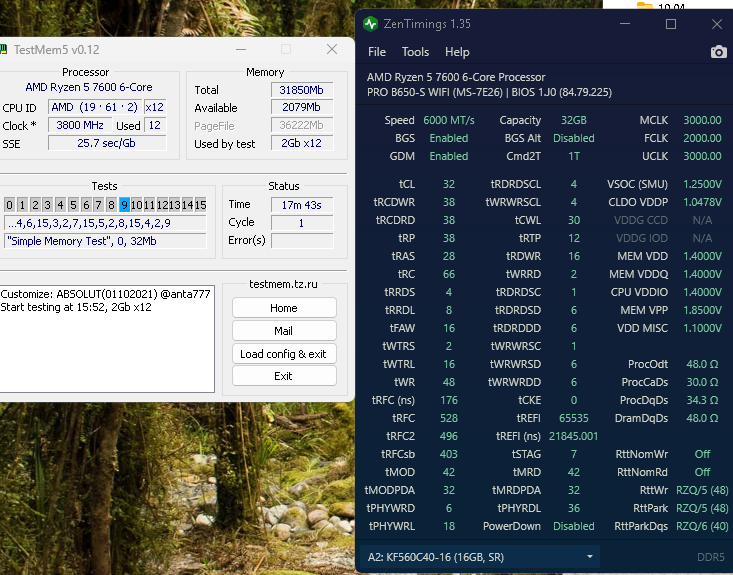The image size is (733, 575).
Task: Click test number 0 in the Tests row
Action: [9, 205]
